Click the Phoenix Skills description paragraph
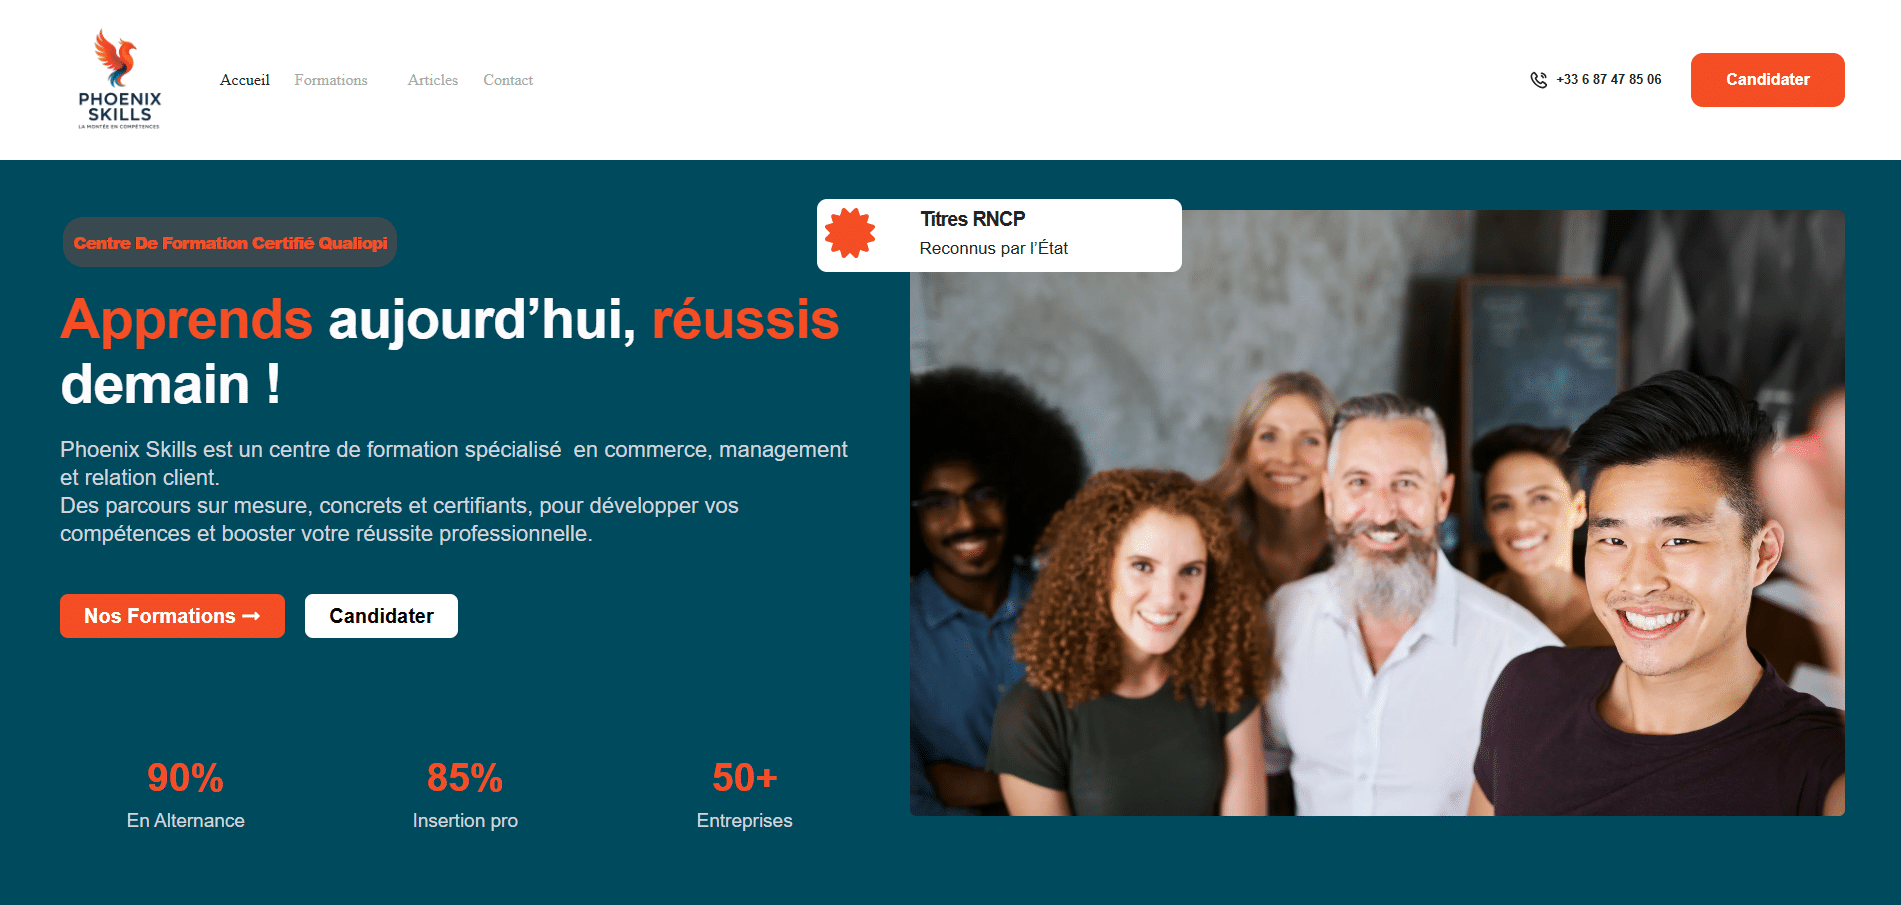 454,492
